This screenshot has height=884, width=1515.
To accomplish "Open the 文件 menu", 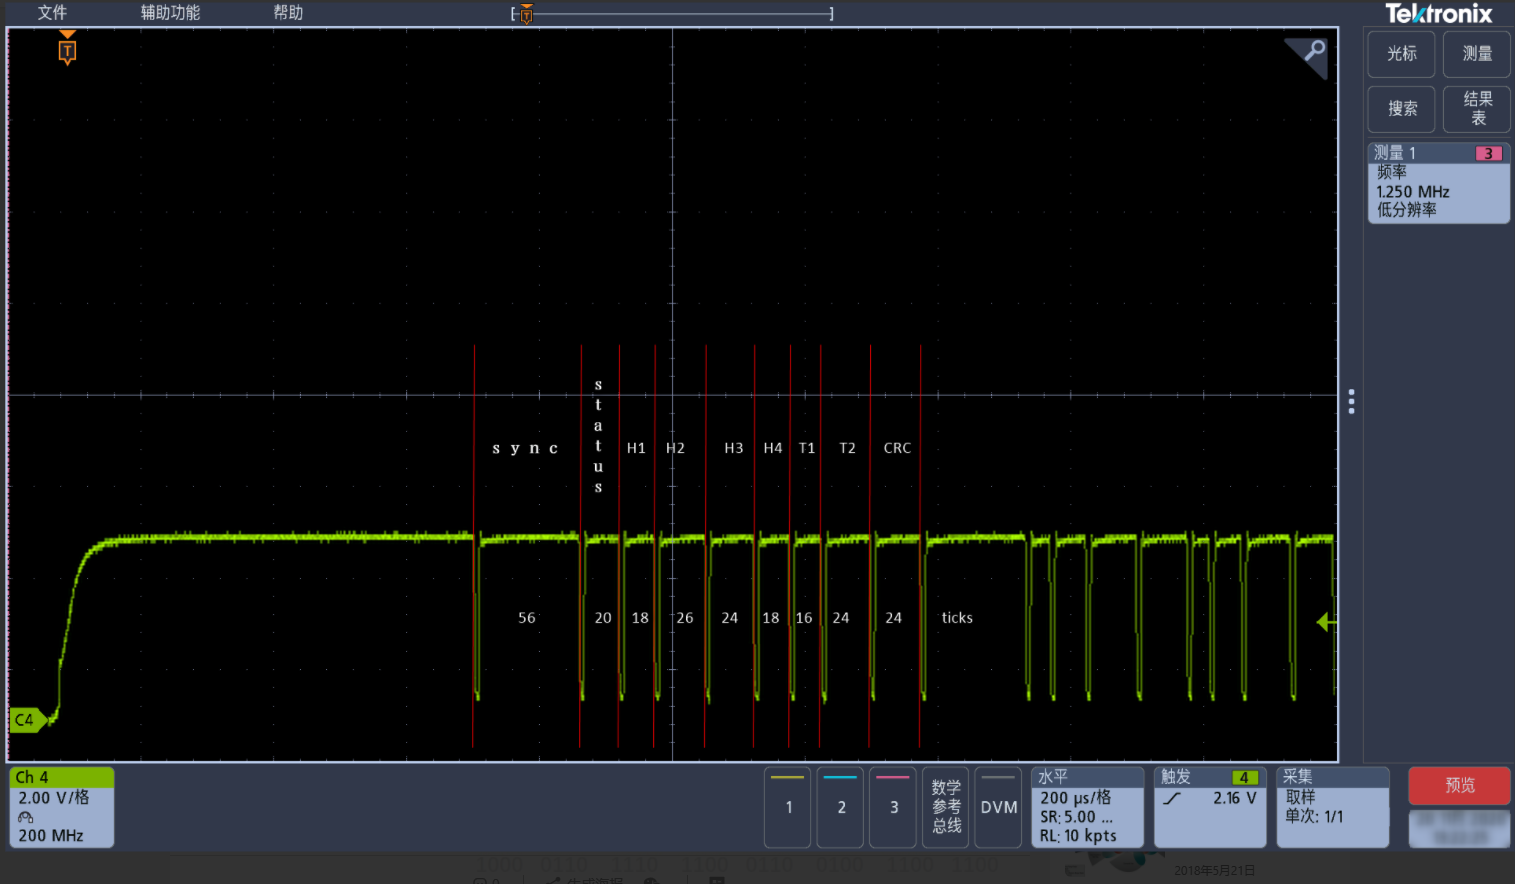I will click(x=51, y=13).
